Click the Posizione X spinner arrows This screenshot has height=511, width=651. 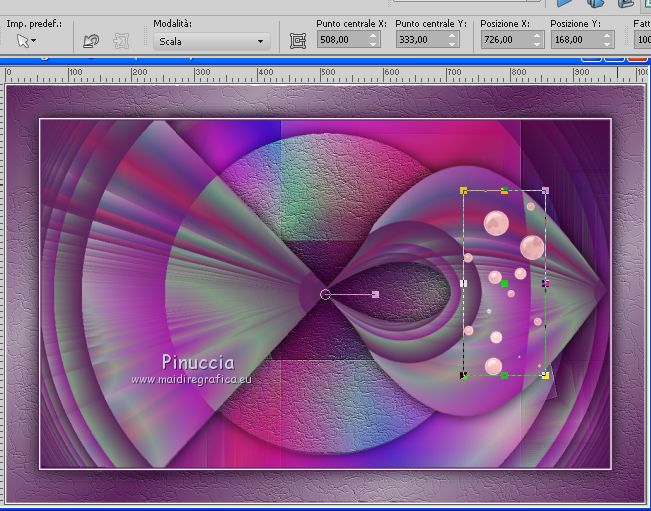[x=536, y=40]
